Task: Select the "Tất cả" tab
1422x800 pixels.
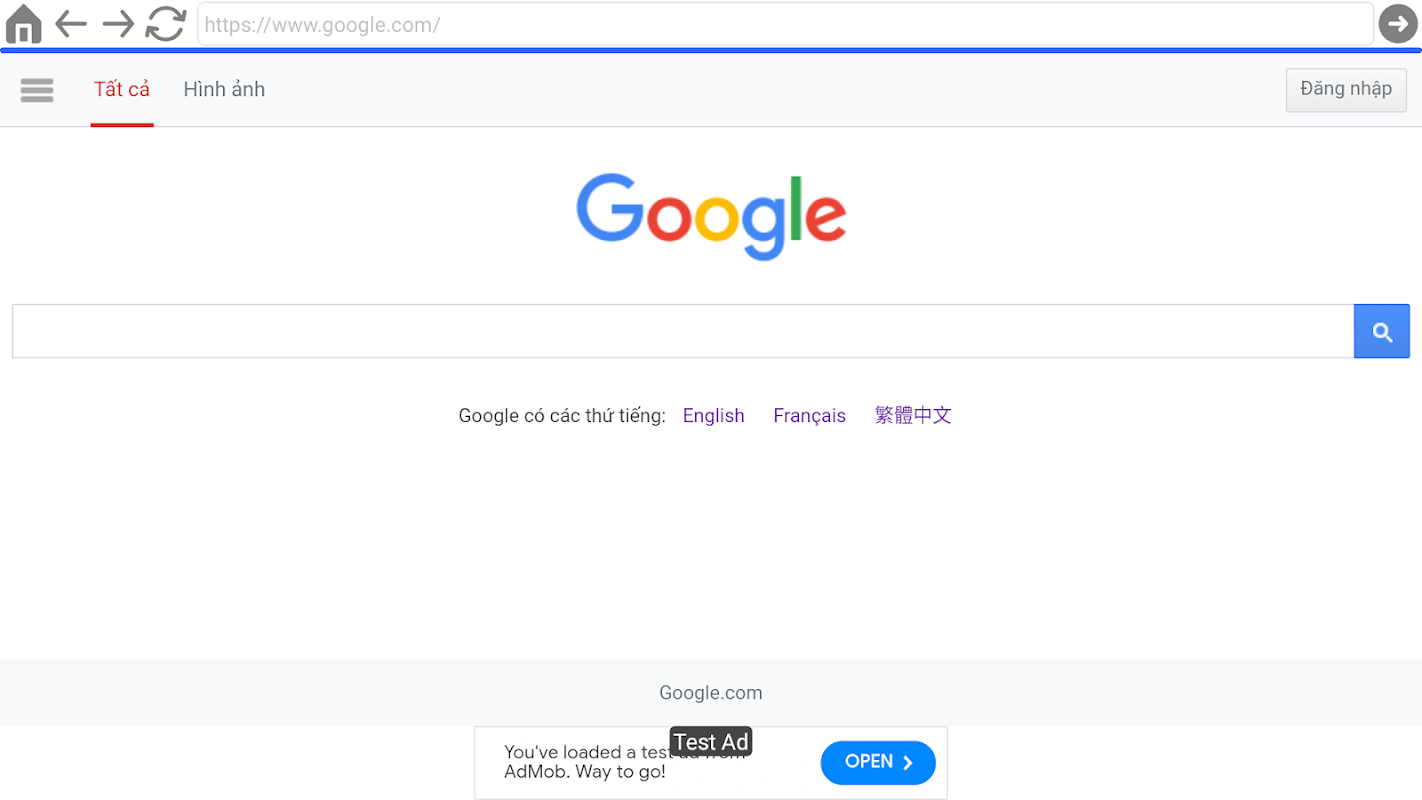Action: [x=122, y=89]
